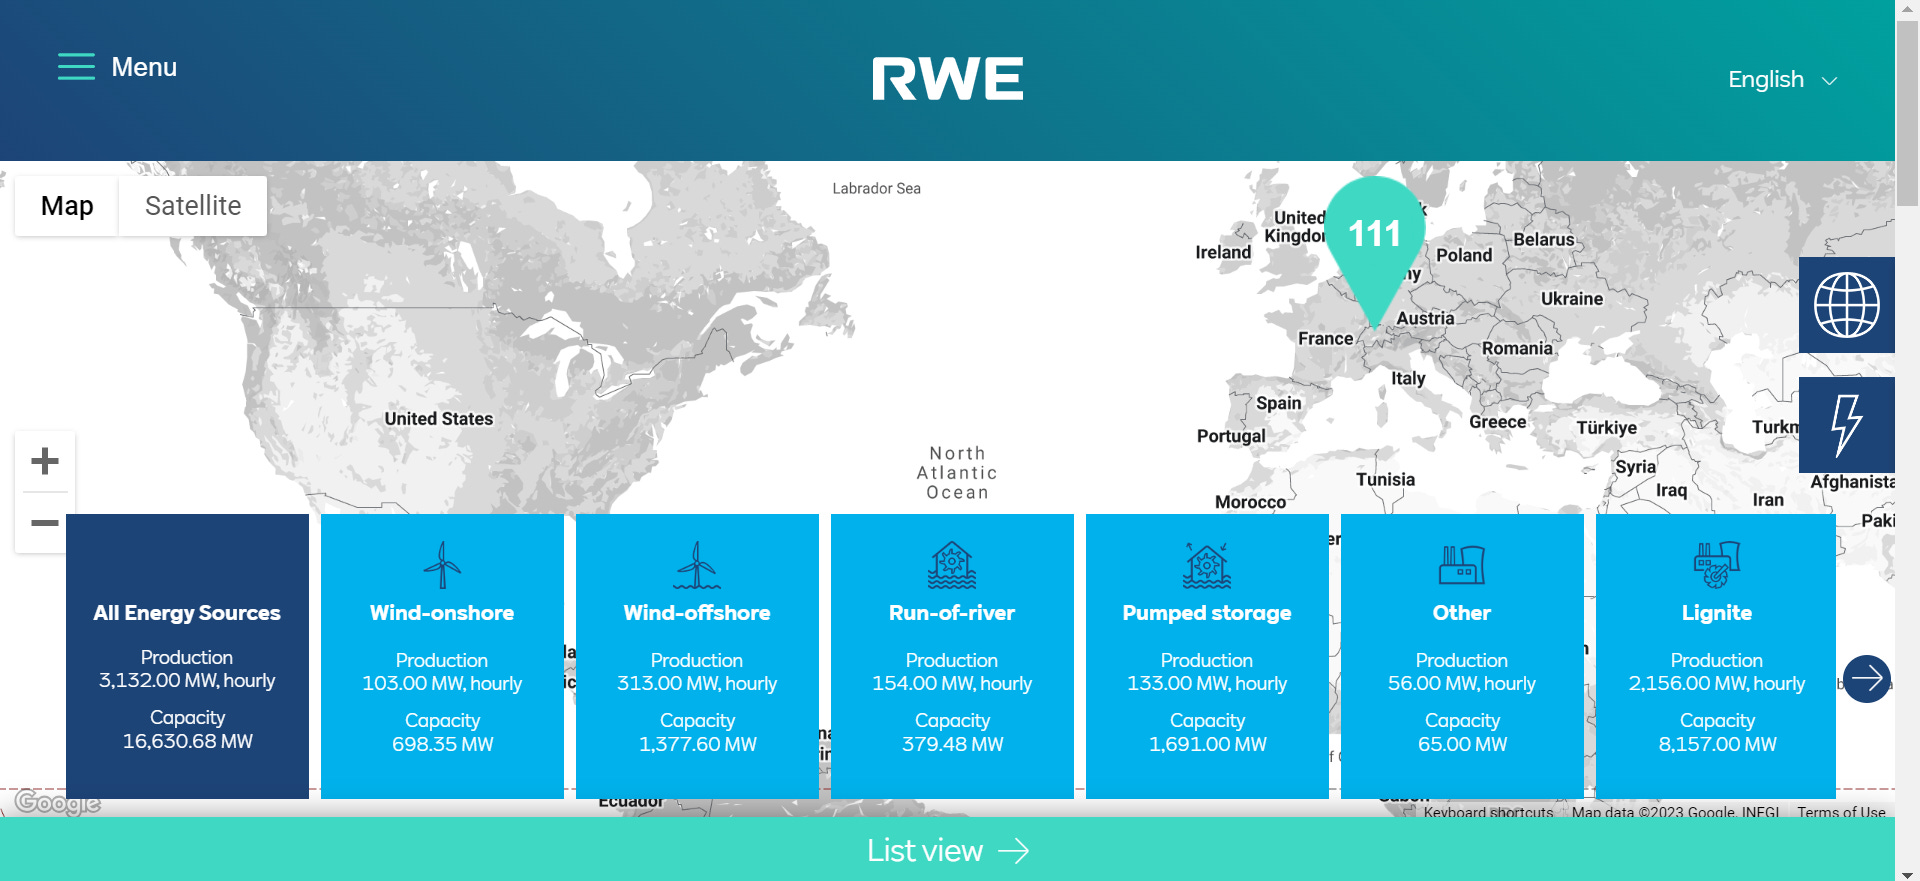Zoom out with the minus button
The image size is (1920, 881).
[45, 522]
